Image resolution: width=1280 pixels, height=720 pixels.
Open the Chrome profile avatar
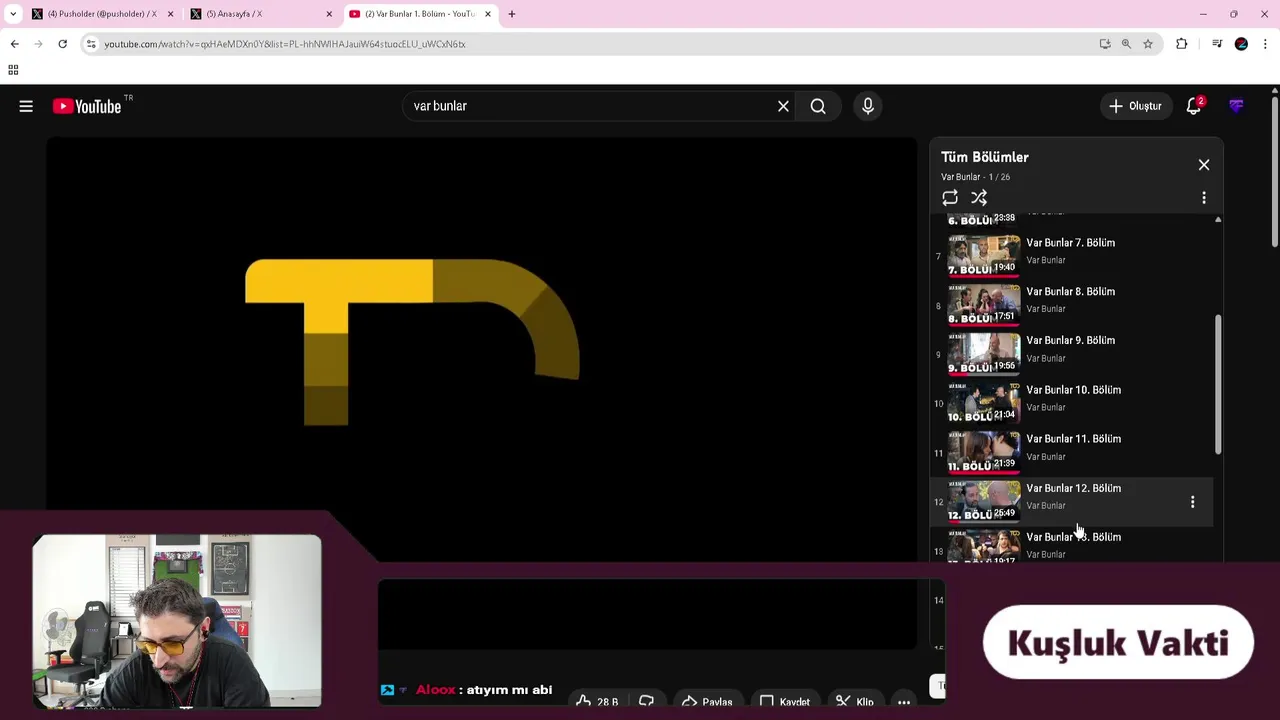click(1241, 44)
